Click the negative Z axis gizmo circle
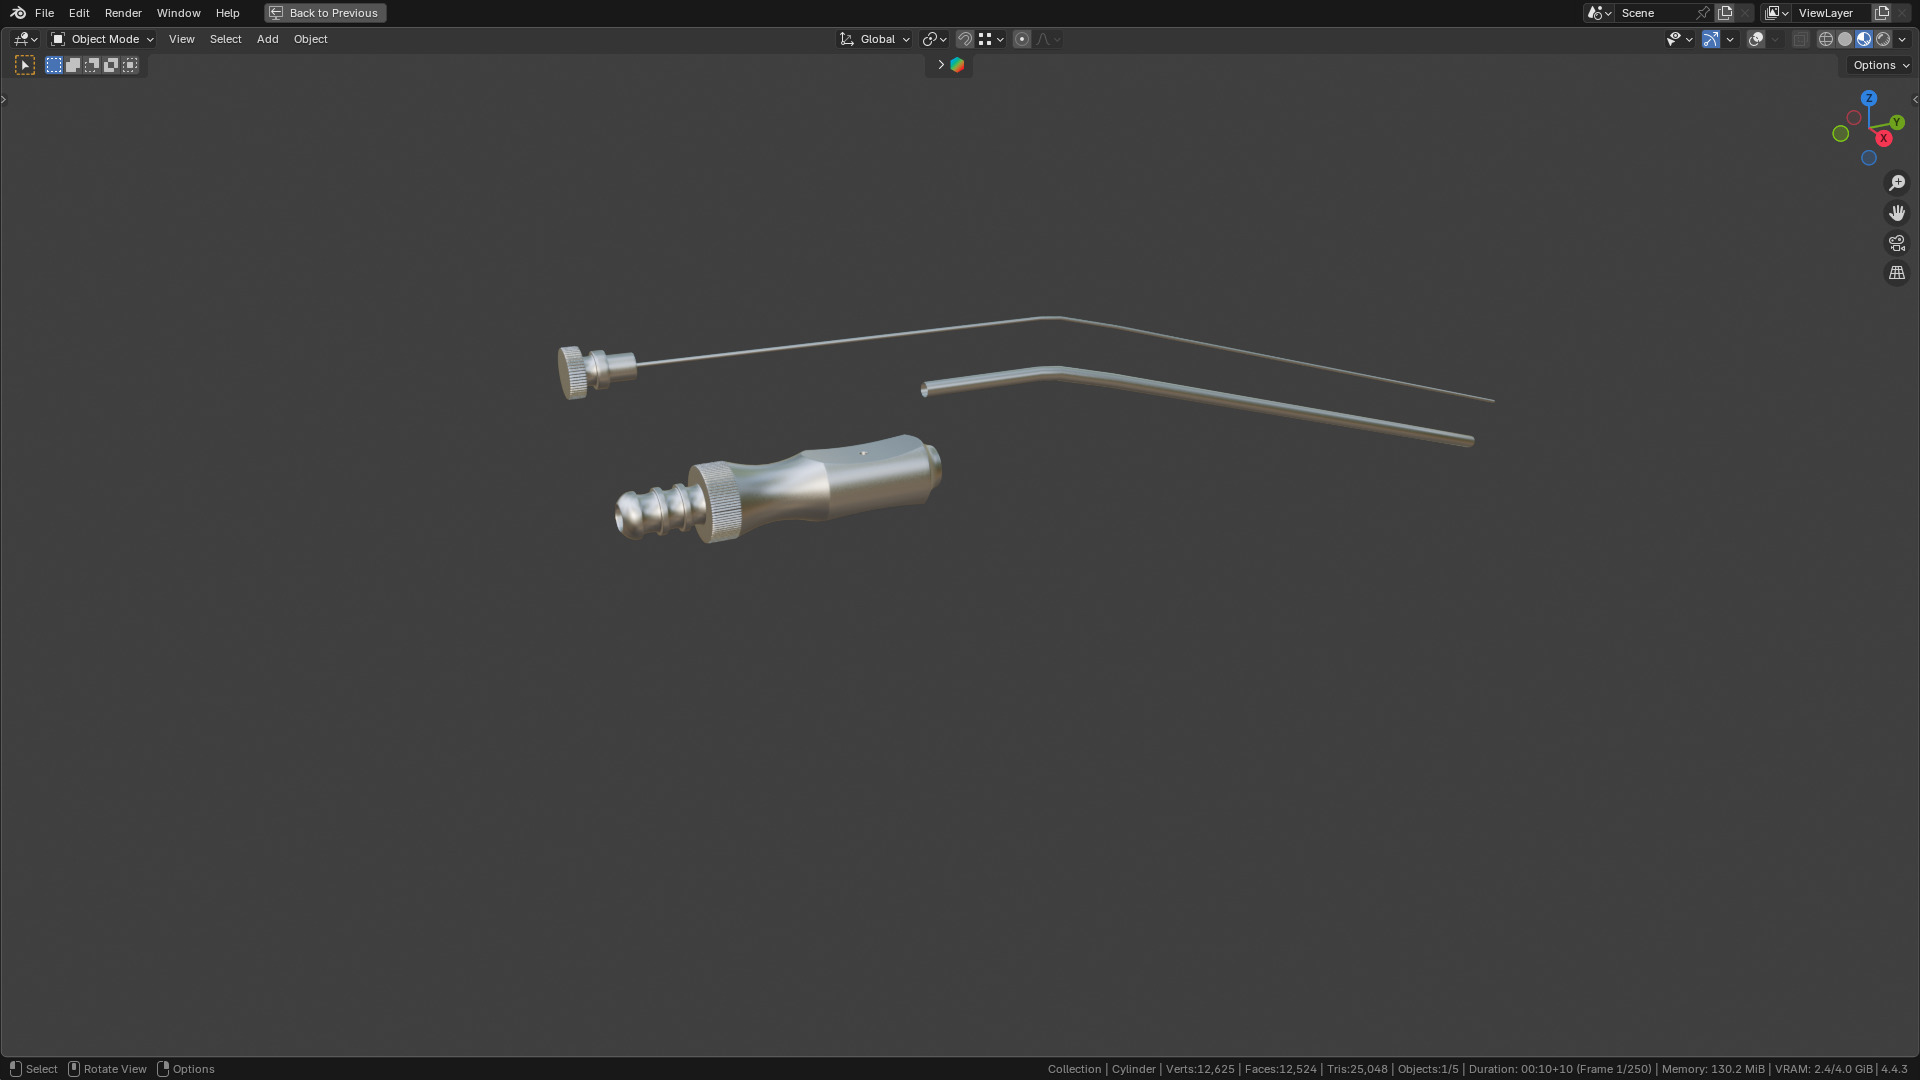Image resolution: width=1920 pixels, height=1080 pixels. pyautogui.click(x=1868, y=158)
